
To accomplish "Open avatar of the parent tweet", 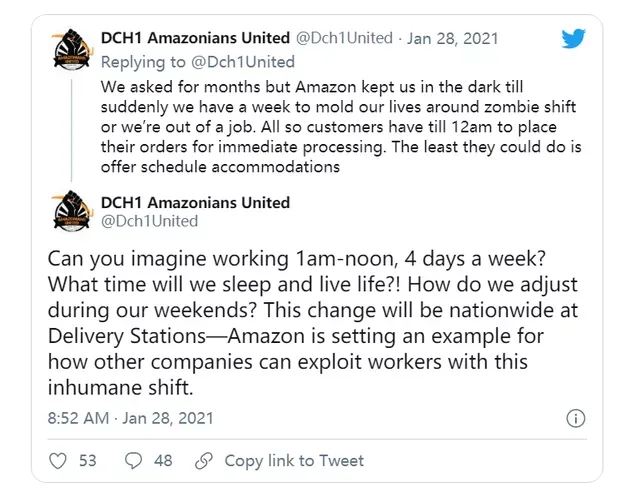I will (72, 49).
